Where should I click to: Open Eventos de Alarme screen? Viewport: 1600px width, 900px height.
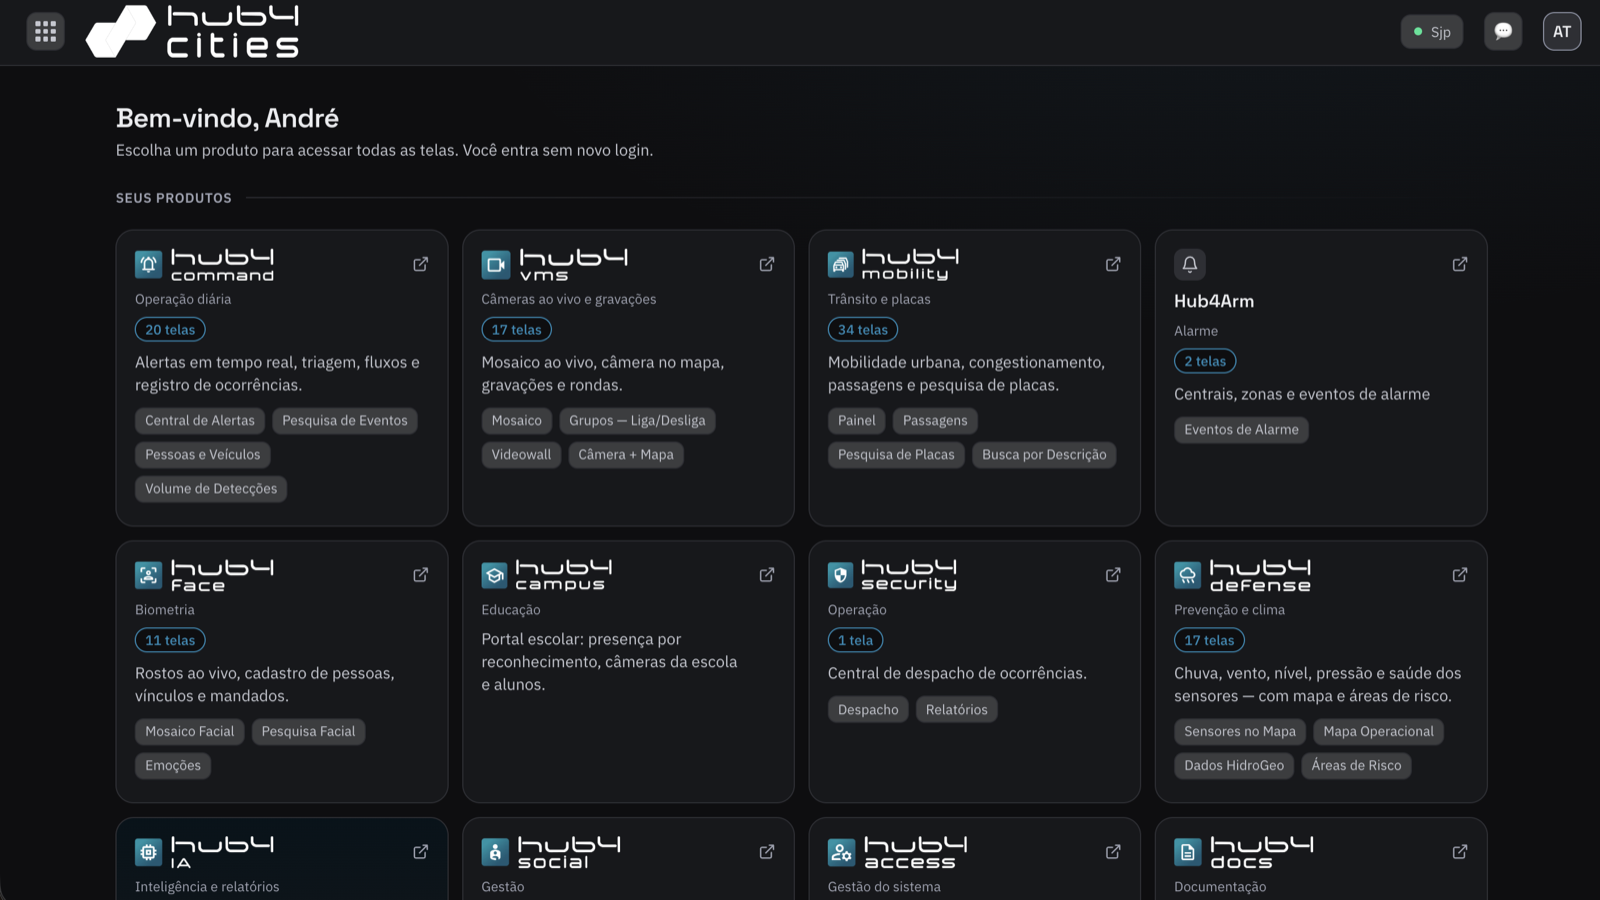1241,430
